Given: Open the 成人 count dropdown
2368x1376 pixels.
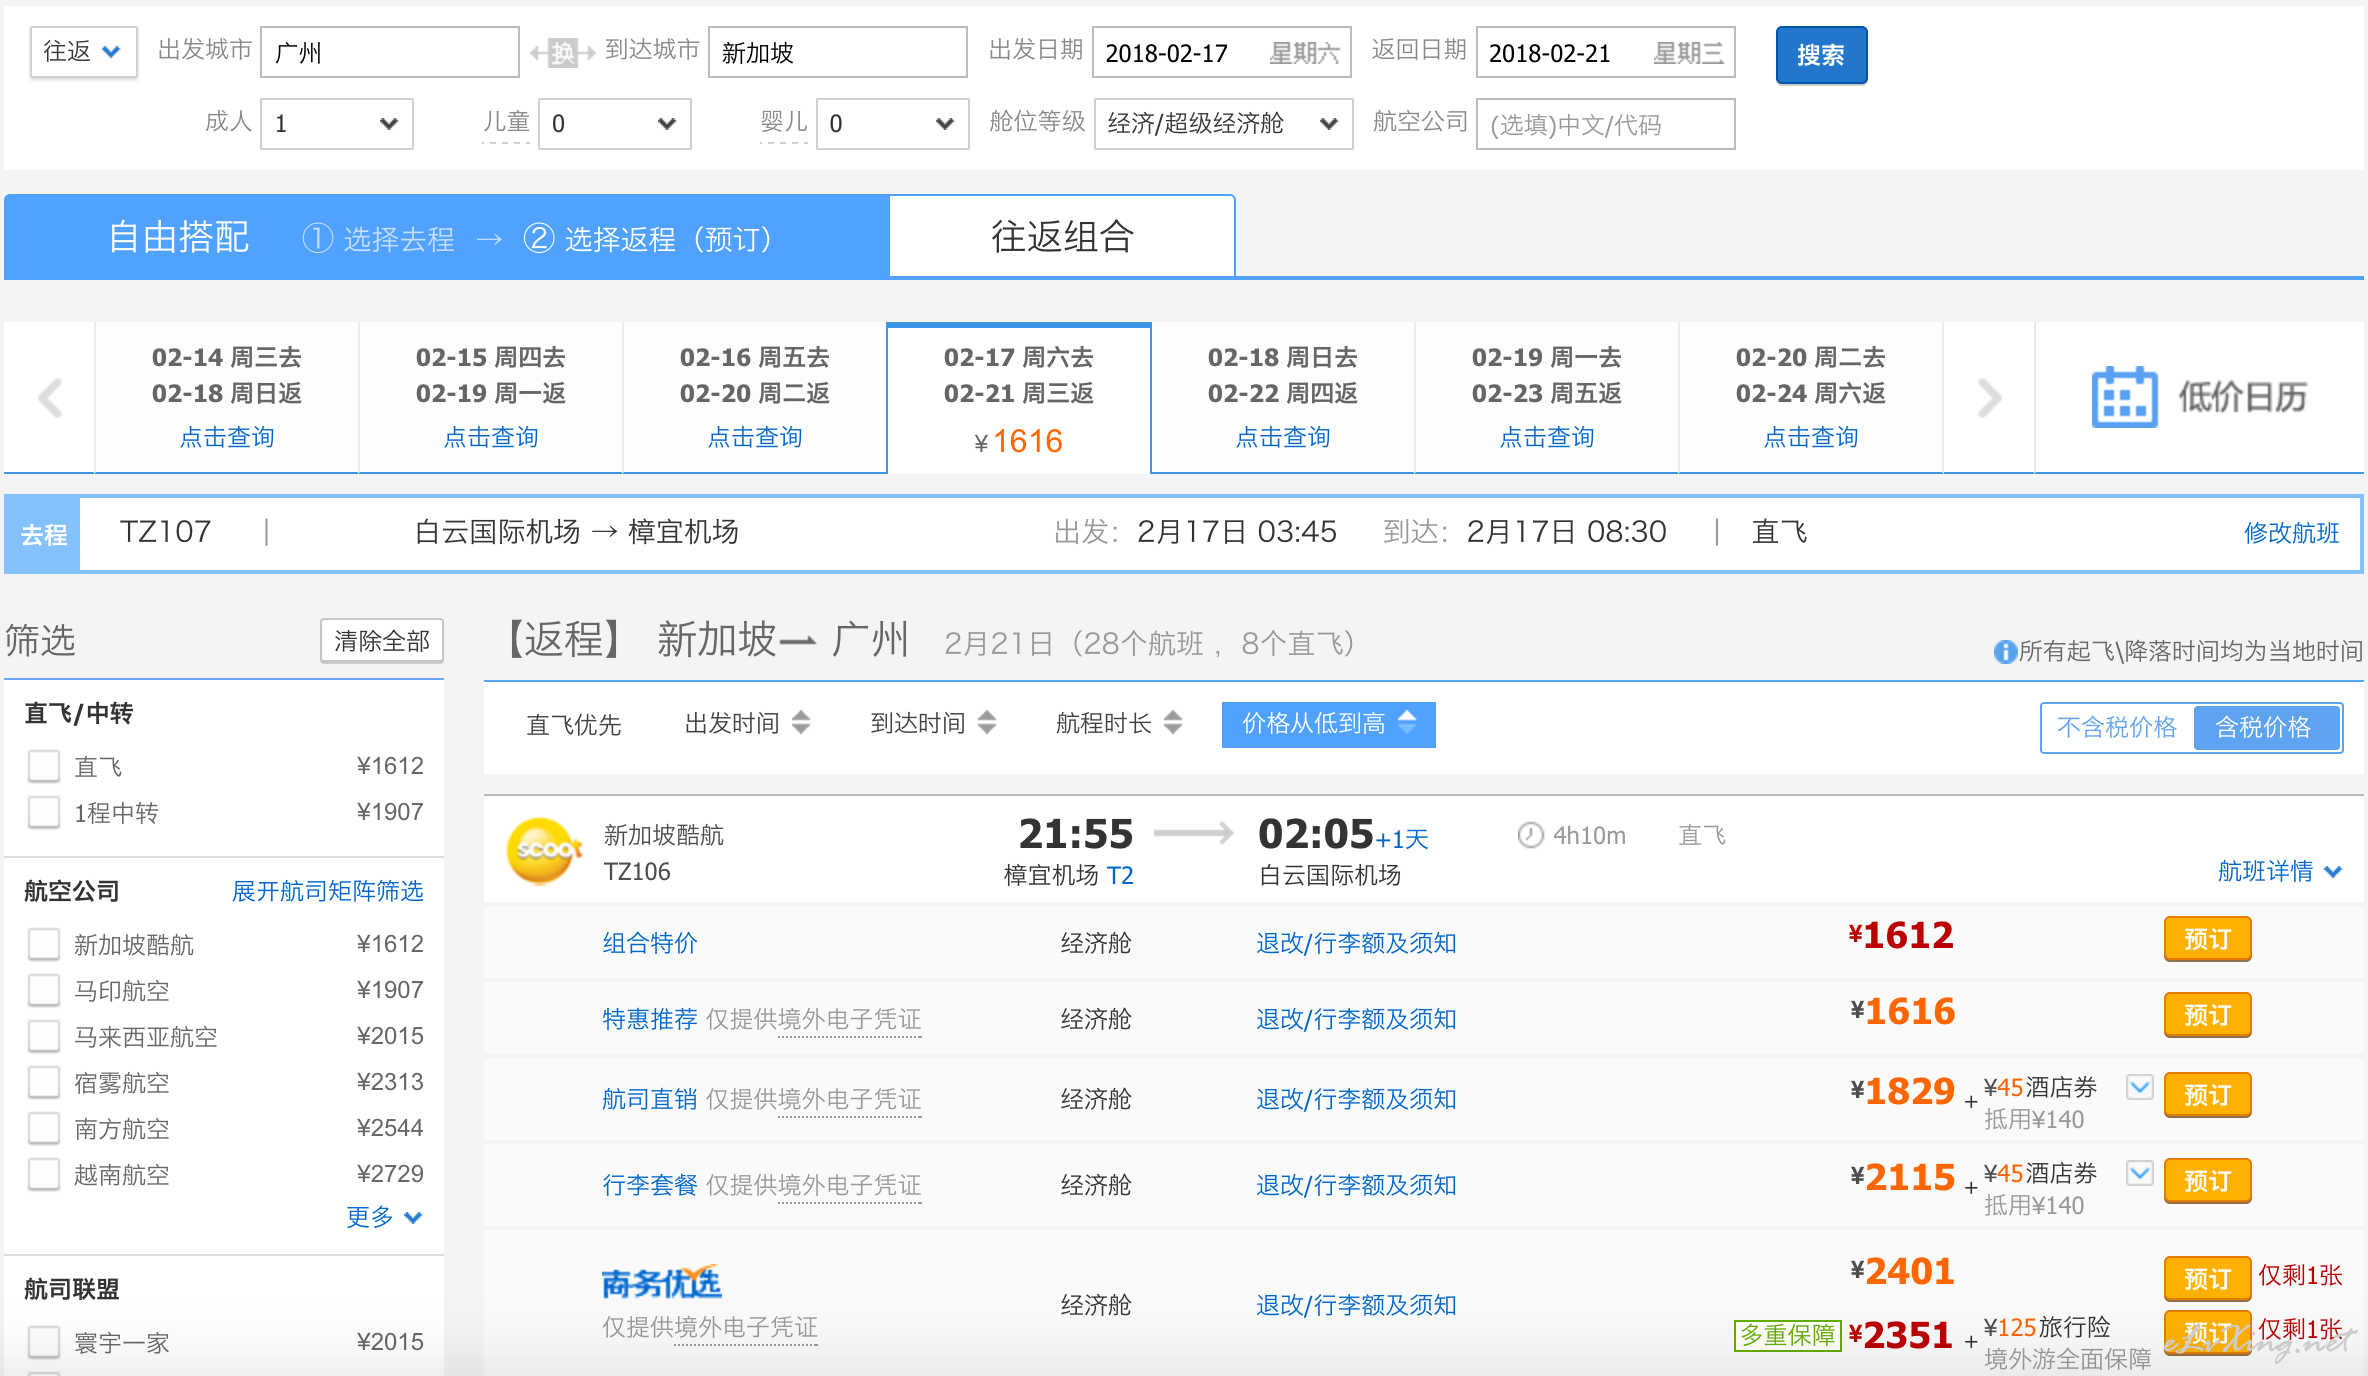Looking at the screenshot, I should (x=337, y=124).
